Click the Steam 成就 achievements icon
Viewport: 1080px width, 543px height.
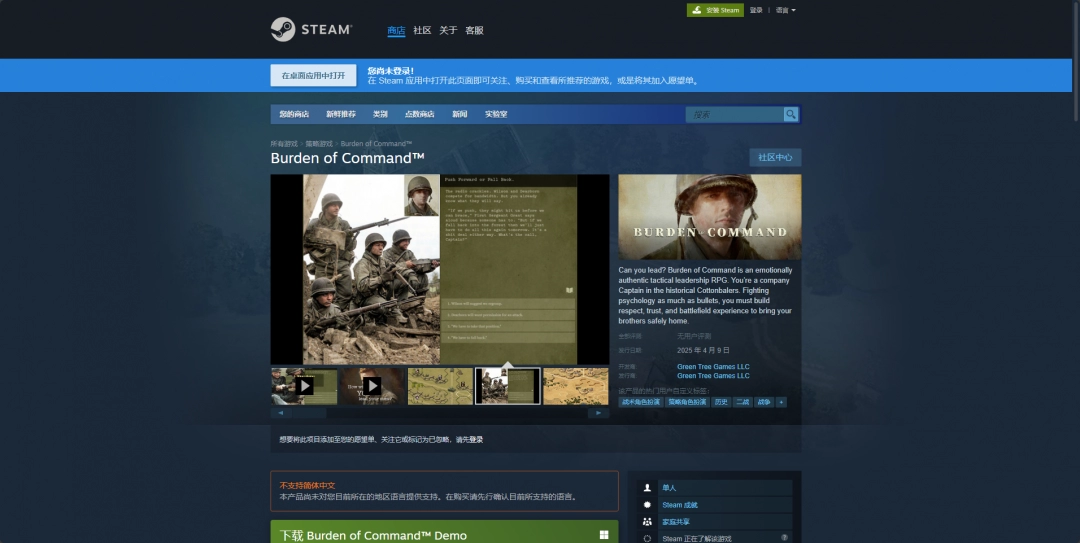[x=648, y=505]
